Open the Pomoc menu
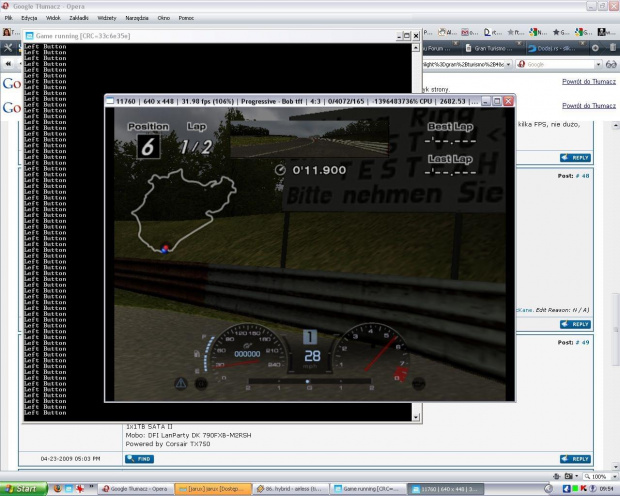This screenshot has height=496, width=620. click(186, 18)
